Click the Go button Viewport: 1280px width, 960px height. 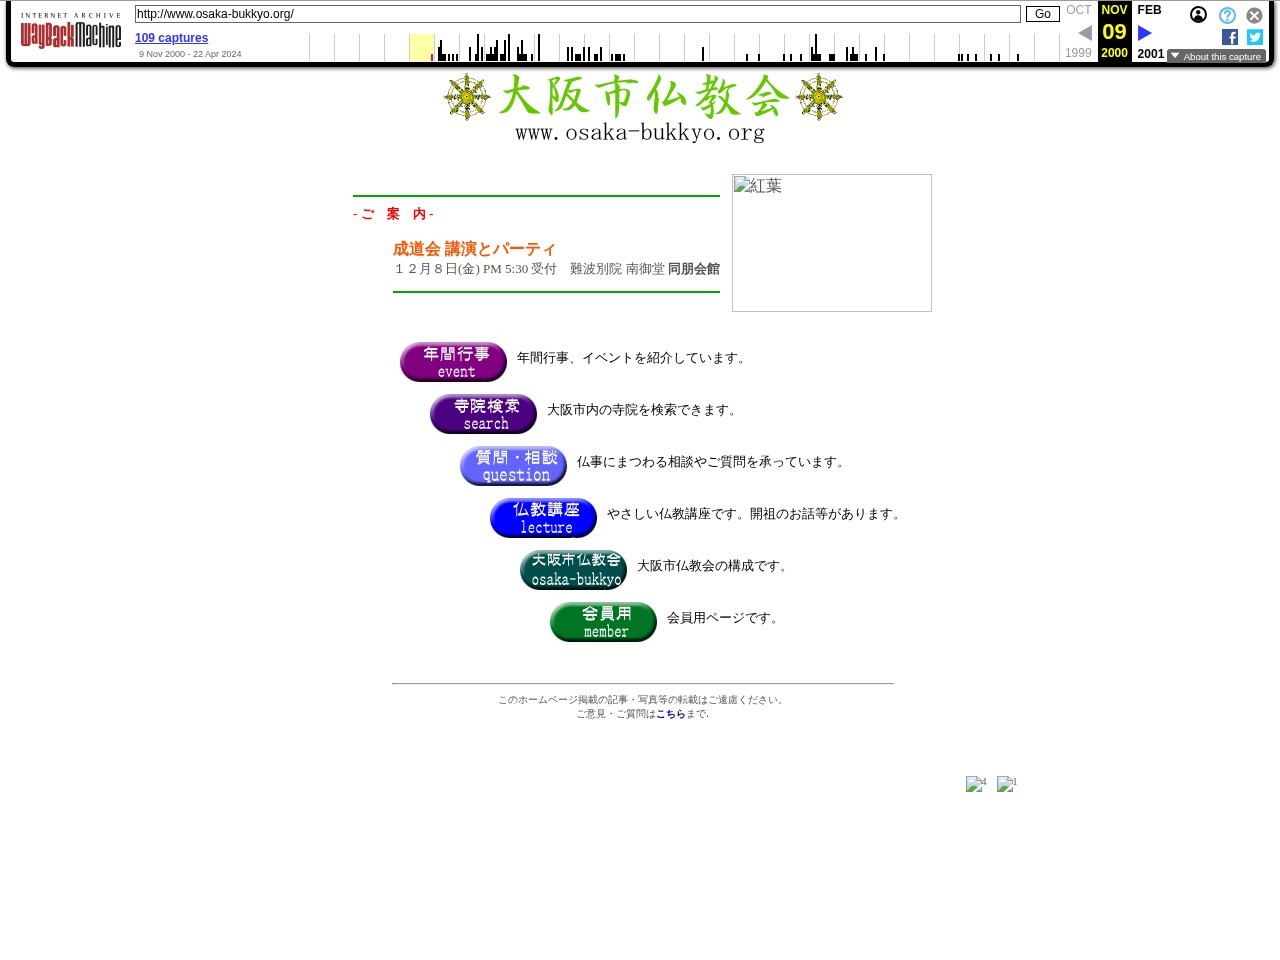1042,14
